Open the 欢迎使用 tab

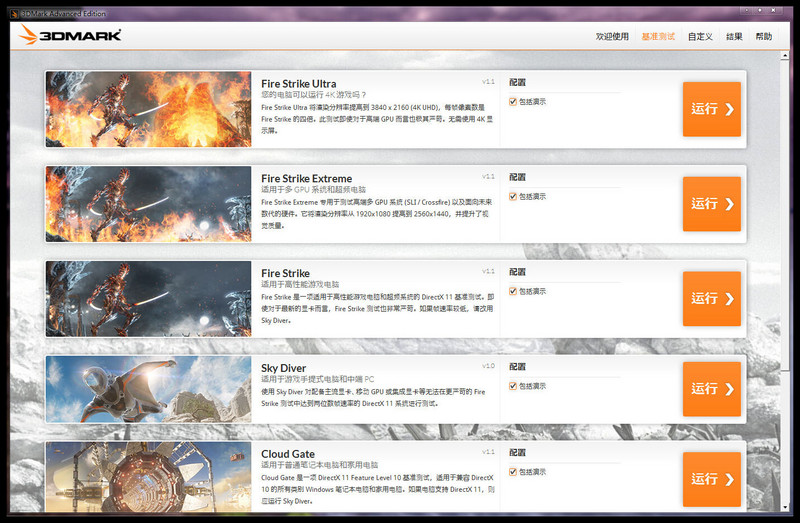[x=612, y=36]
